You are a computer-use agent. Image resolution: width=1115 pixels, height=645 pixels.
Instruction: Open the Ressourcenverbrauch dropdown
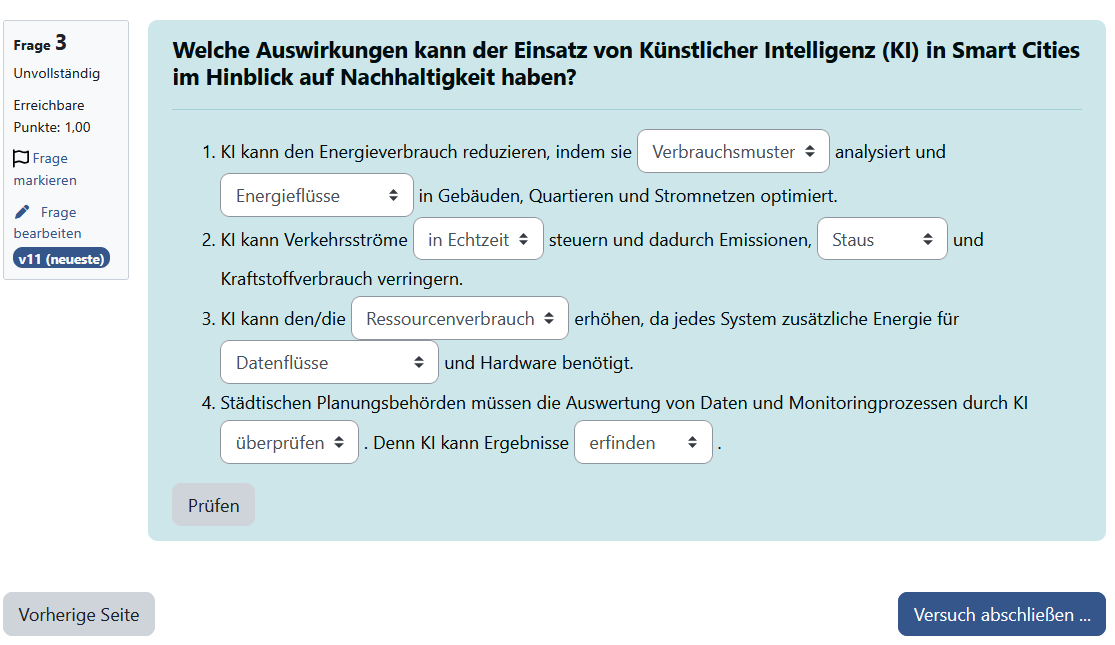coord(459,319)
